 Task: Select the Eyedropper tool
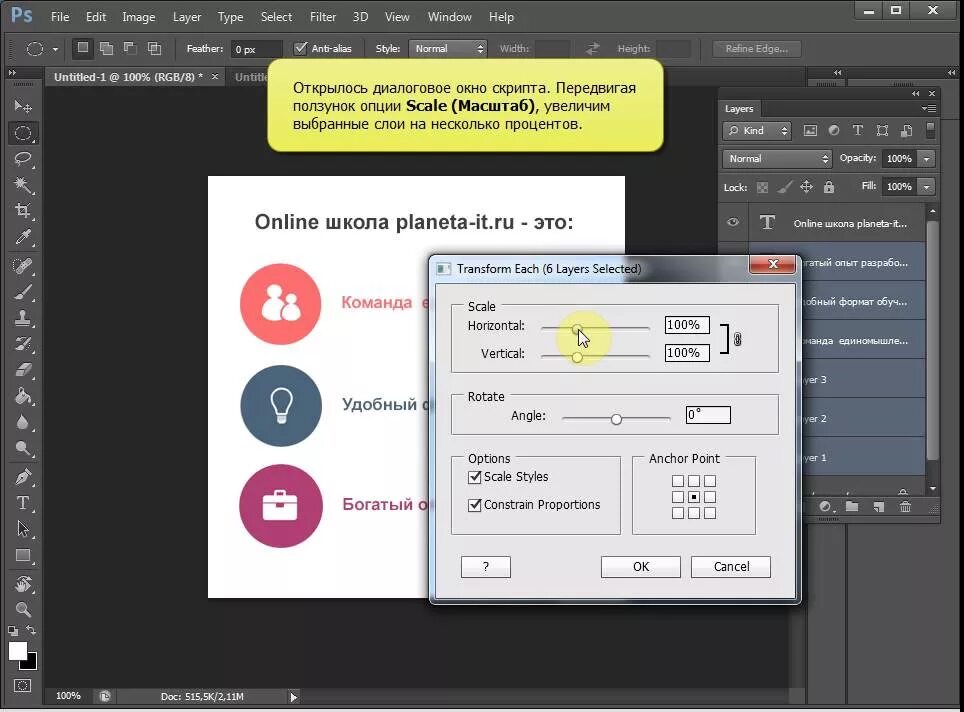click(23, 237)
